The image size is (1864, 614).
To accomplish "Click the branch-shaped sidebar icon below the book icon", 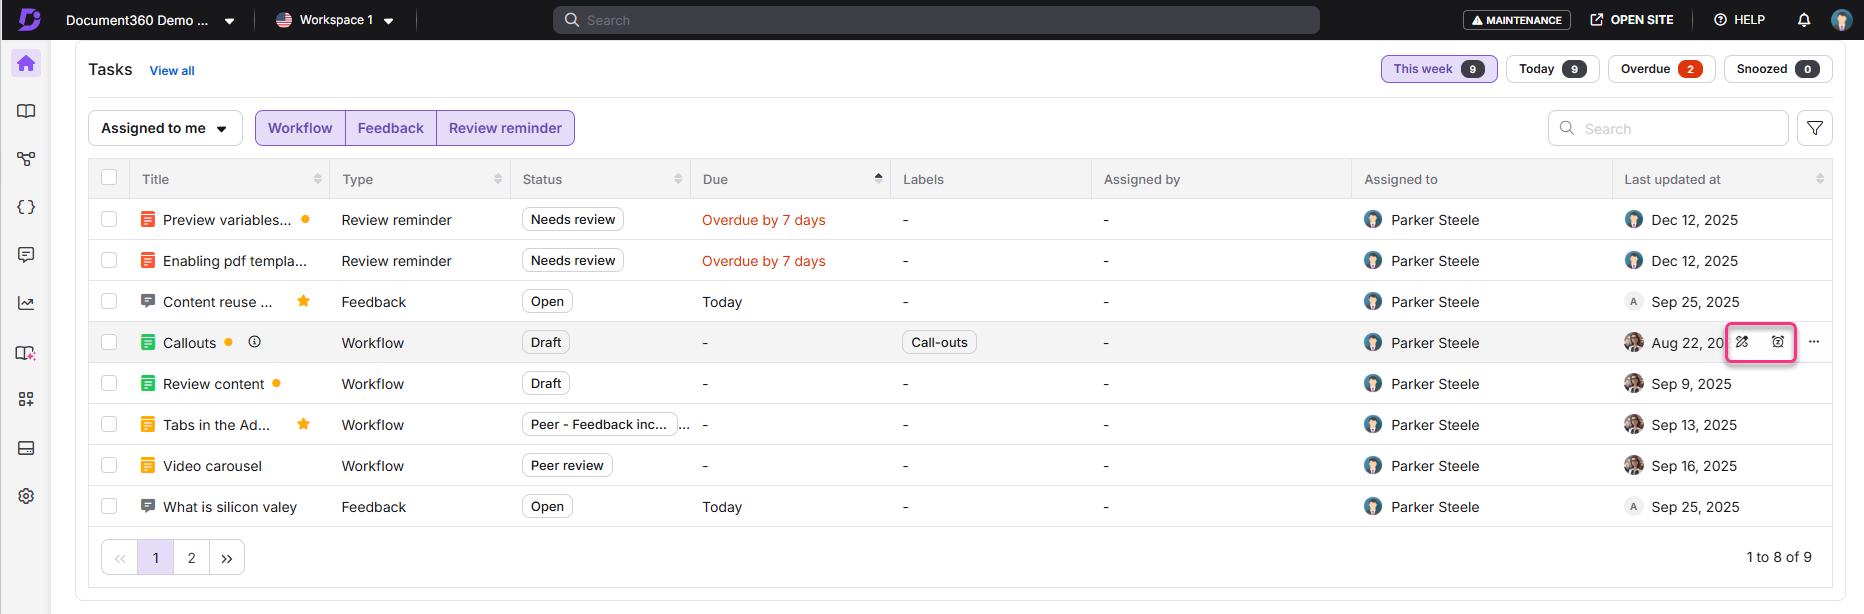I will pos(26,159).
